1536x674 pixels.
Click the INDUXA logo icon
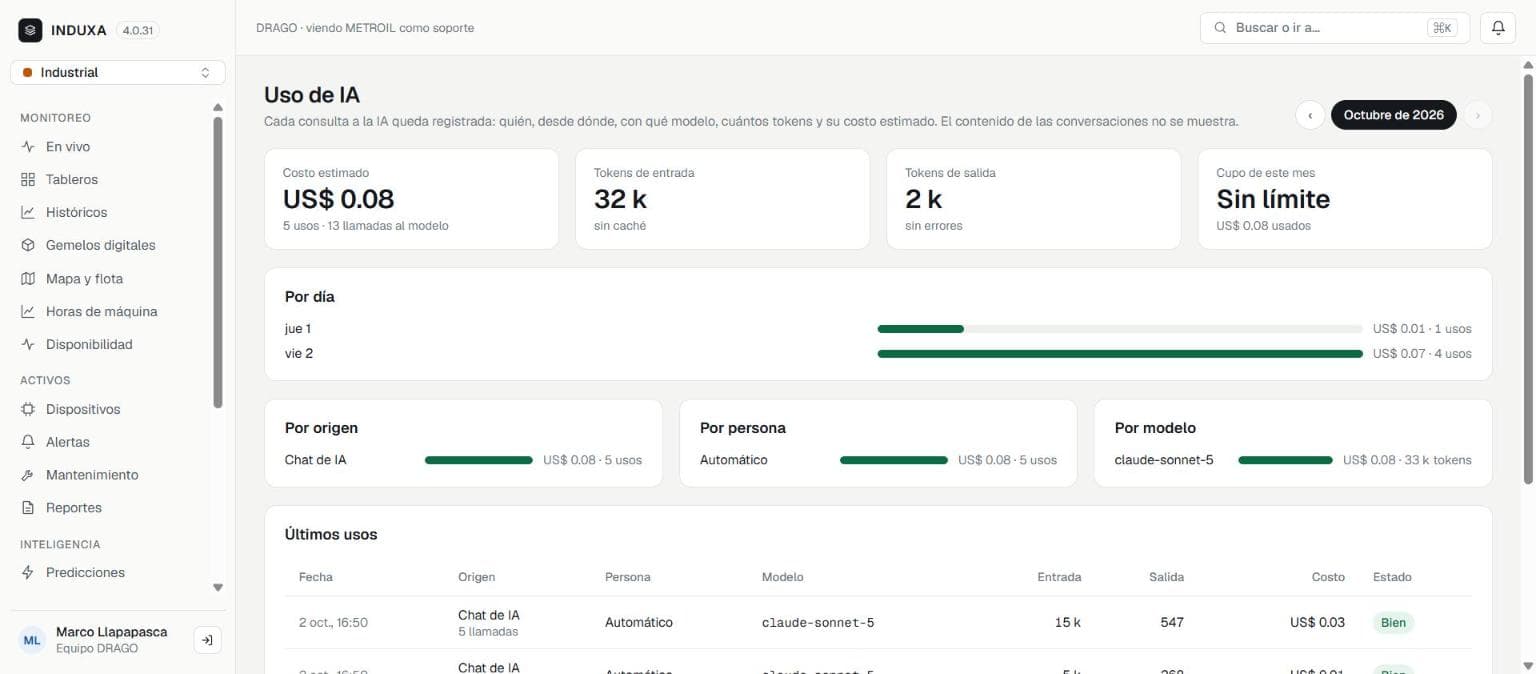30,30
